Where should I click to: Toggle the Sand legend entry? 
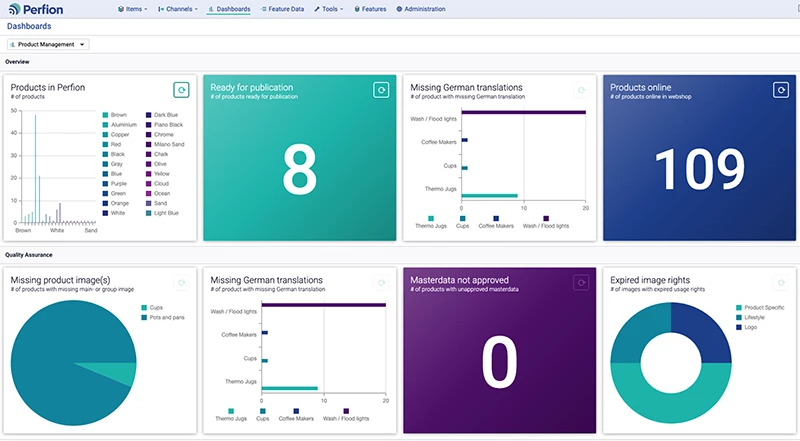pyautogui.click(x=157, y=203)
